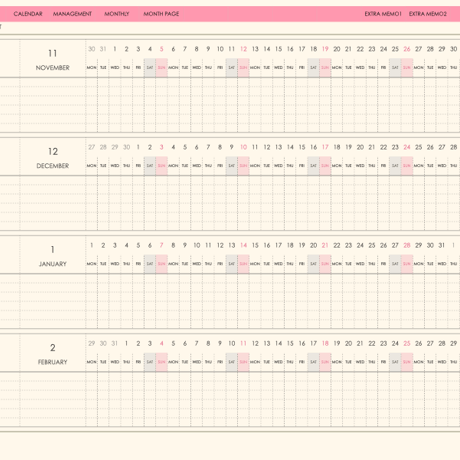Image resolution: width=460 pixels, height=460 pixels.
Task: Click January date 14 in pink
Action: point(244,245)
